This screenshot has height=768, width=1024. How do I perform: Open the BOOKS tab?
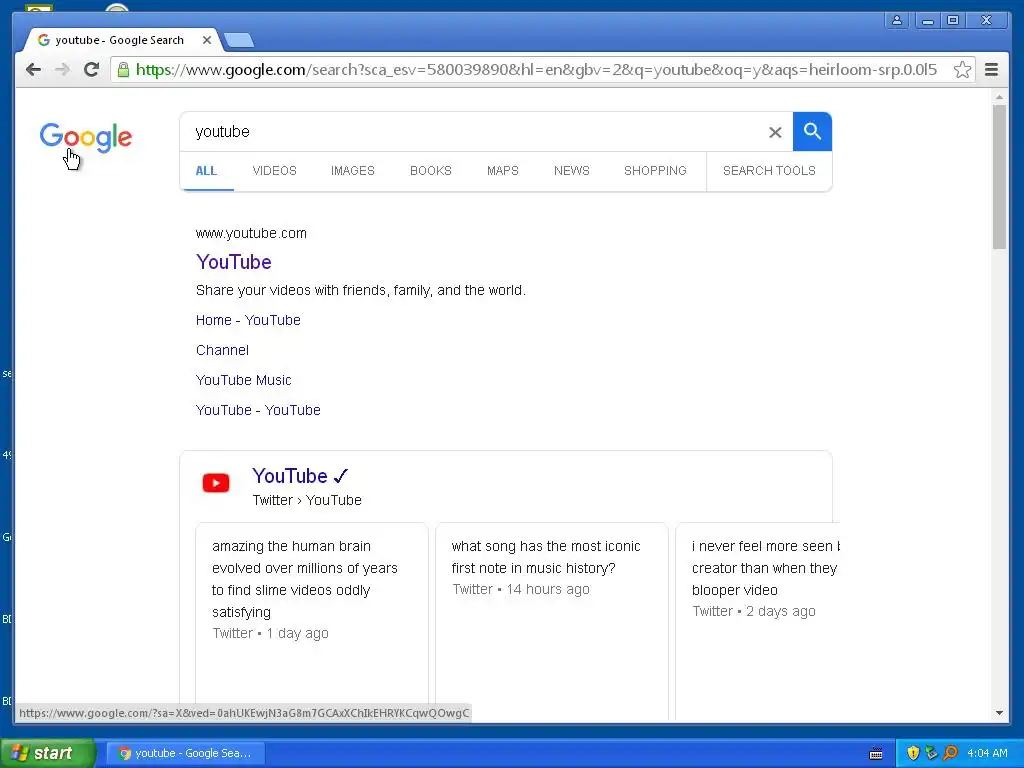tap(431, 170)
